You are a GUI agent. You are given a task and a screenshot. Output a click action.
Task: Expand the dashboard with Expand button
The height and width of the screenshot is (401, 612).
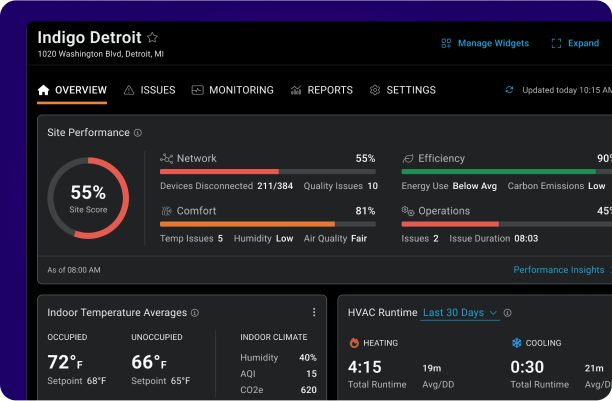(x=575, y=44)
